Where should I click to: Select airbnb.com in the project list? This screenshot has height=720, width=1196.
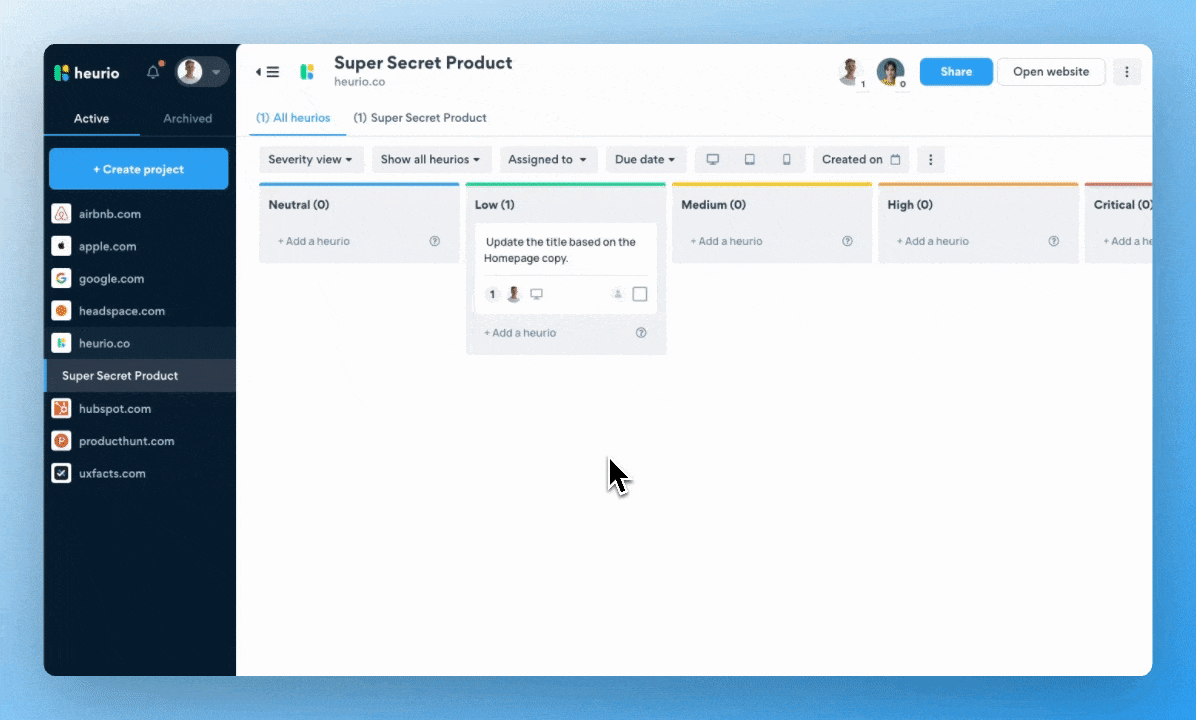point(110,214)
